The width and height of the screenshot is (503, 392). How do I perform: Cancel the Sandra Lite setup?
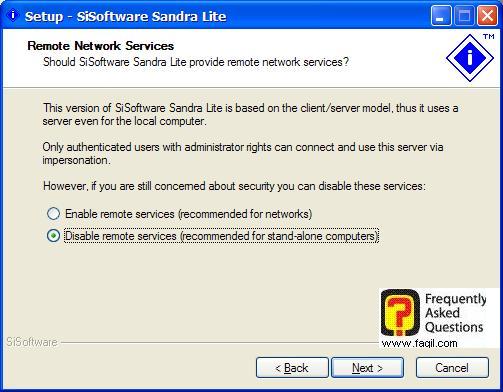(x=452, y=368)
